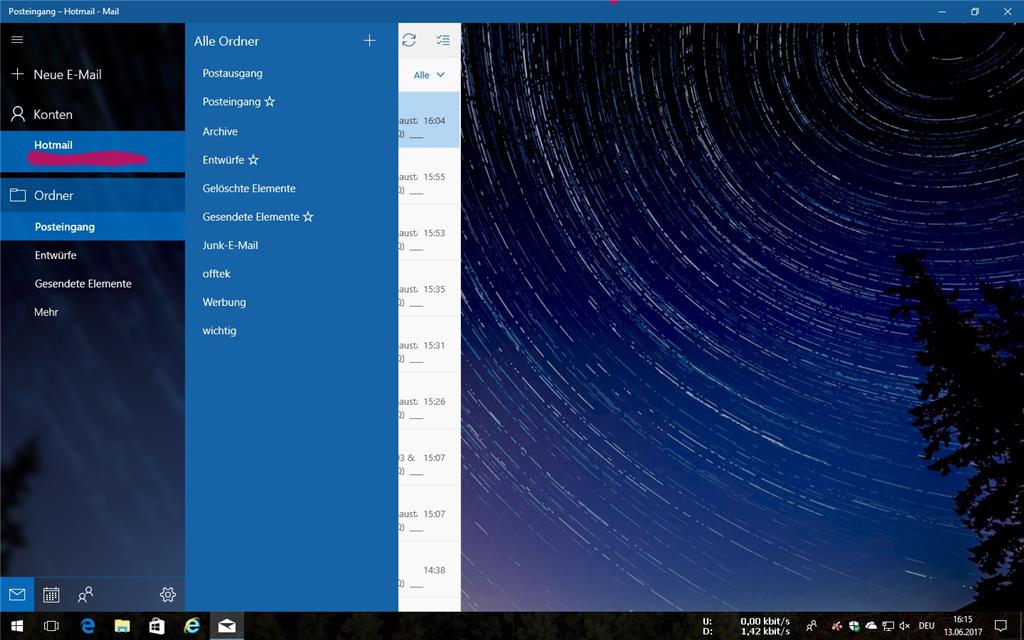This screenshot has width=1024, height=640.
Task: Open the Konten accounts section
Action: pos(92,114)
